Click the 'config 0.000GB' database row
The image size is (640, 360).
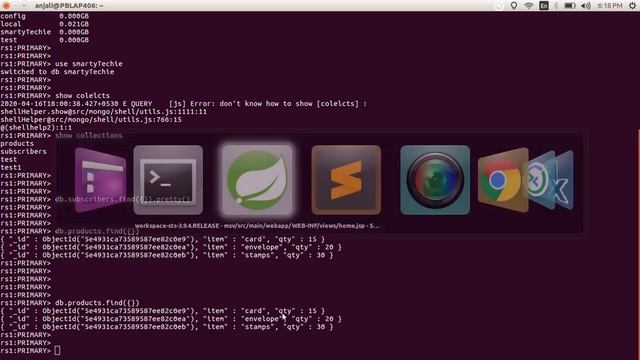coord(44,16)
